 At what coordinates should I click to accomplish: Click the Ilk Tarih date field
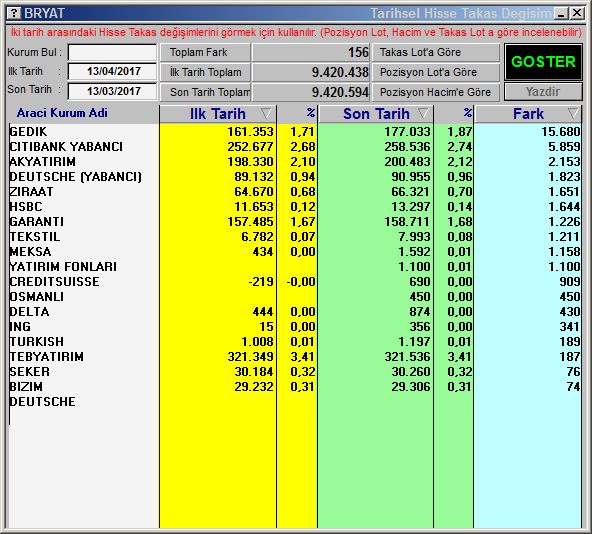coord(112,71)
